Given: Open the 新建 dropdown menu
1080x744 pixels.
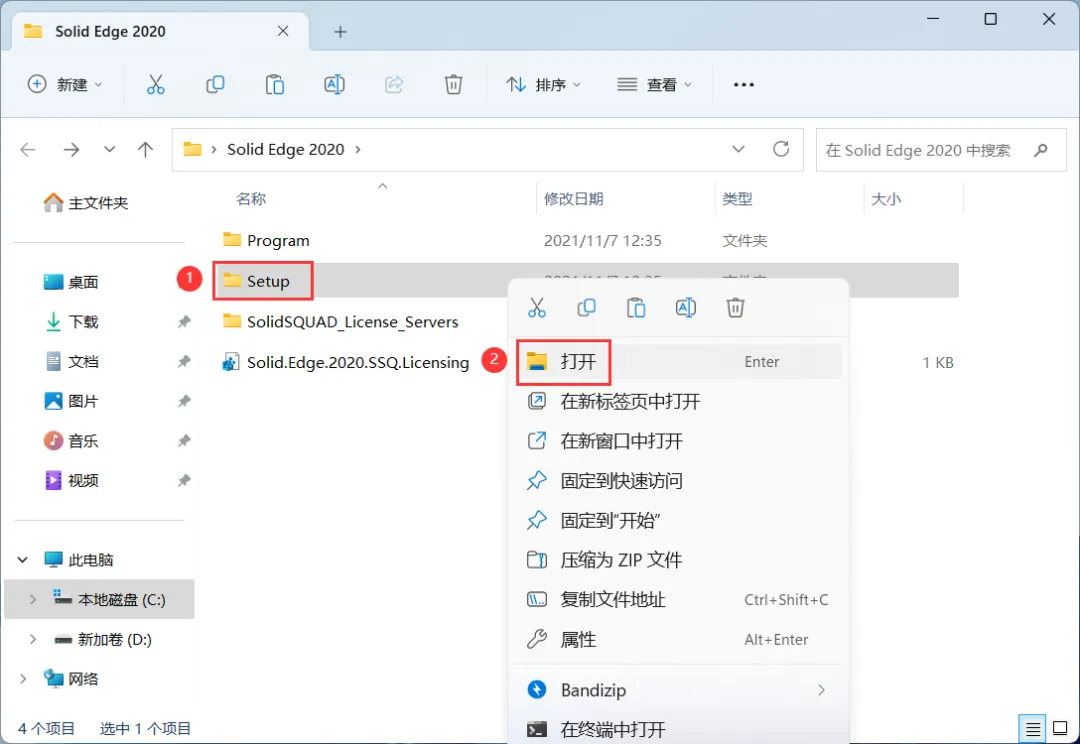Looking at the screenshot, I should (65, 85).
